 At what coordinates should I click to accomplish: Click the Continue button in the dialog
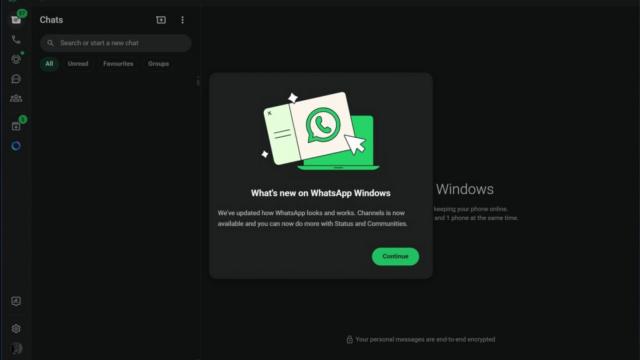coord(395,256)
